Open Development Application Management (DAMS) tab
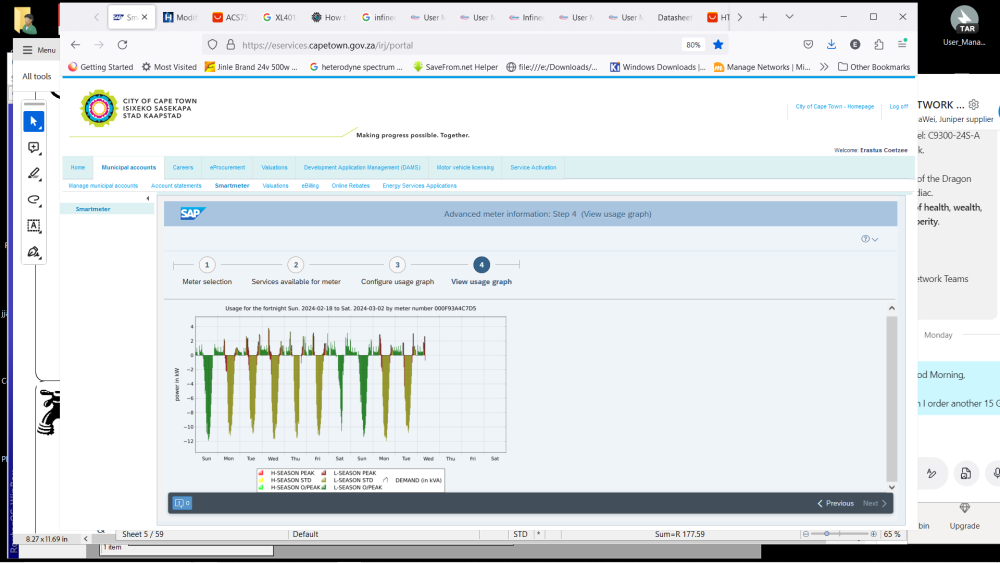 pyautogui.click(x=362, y=168)
